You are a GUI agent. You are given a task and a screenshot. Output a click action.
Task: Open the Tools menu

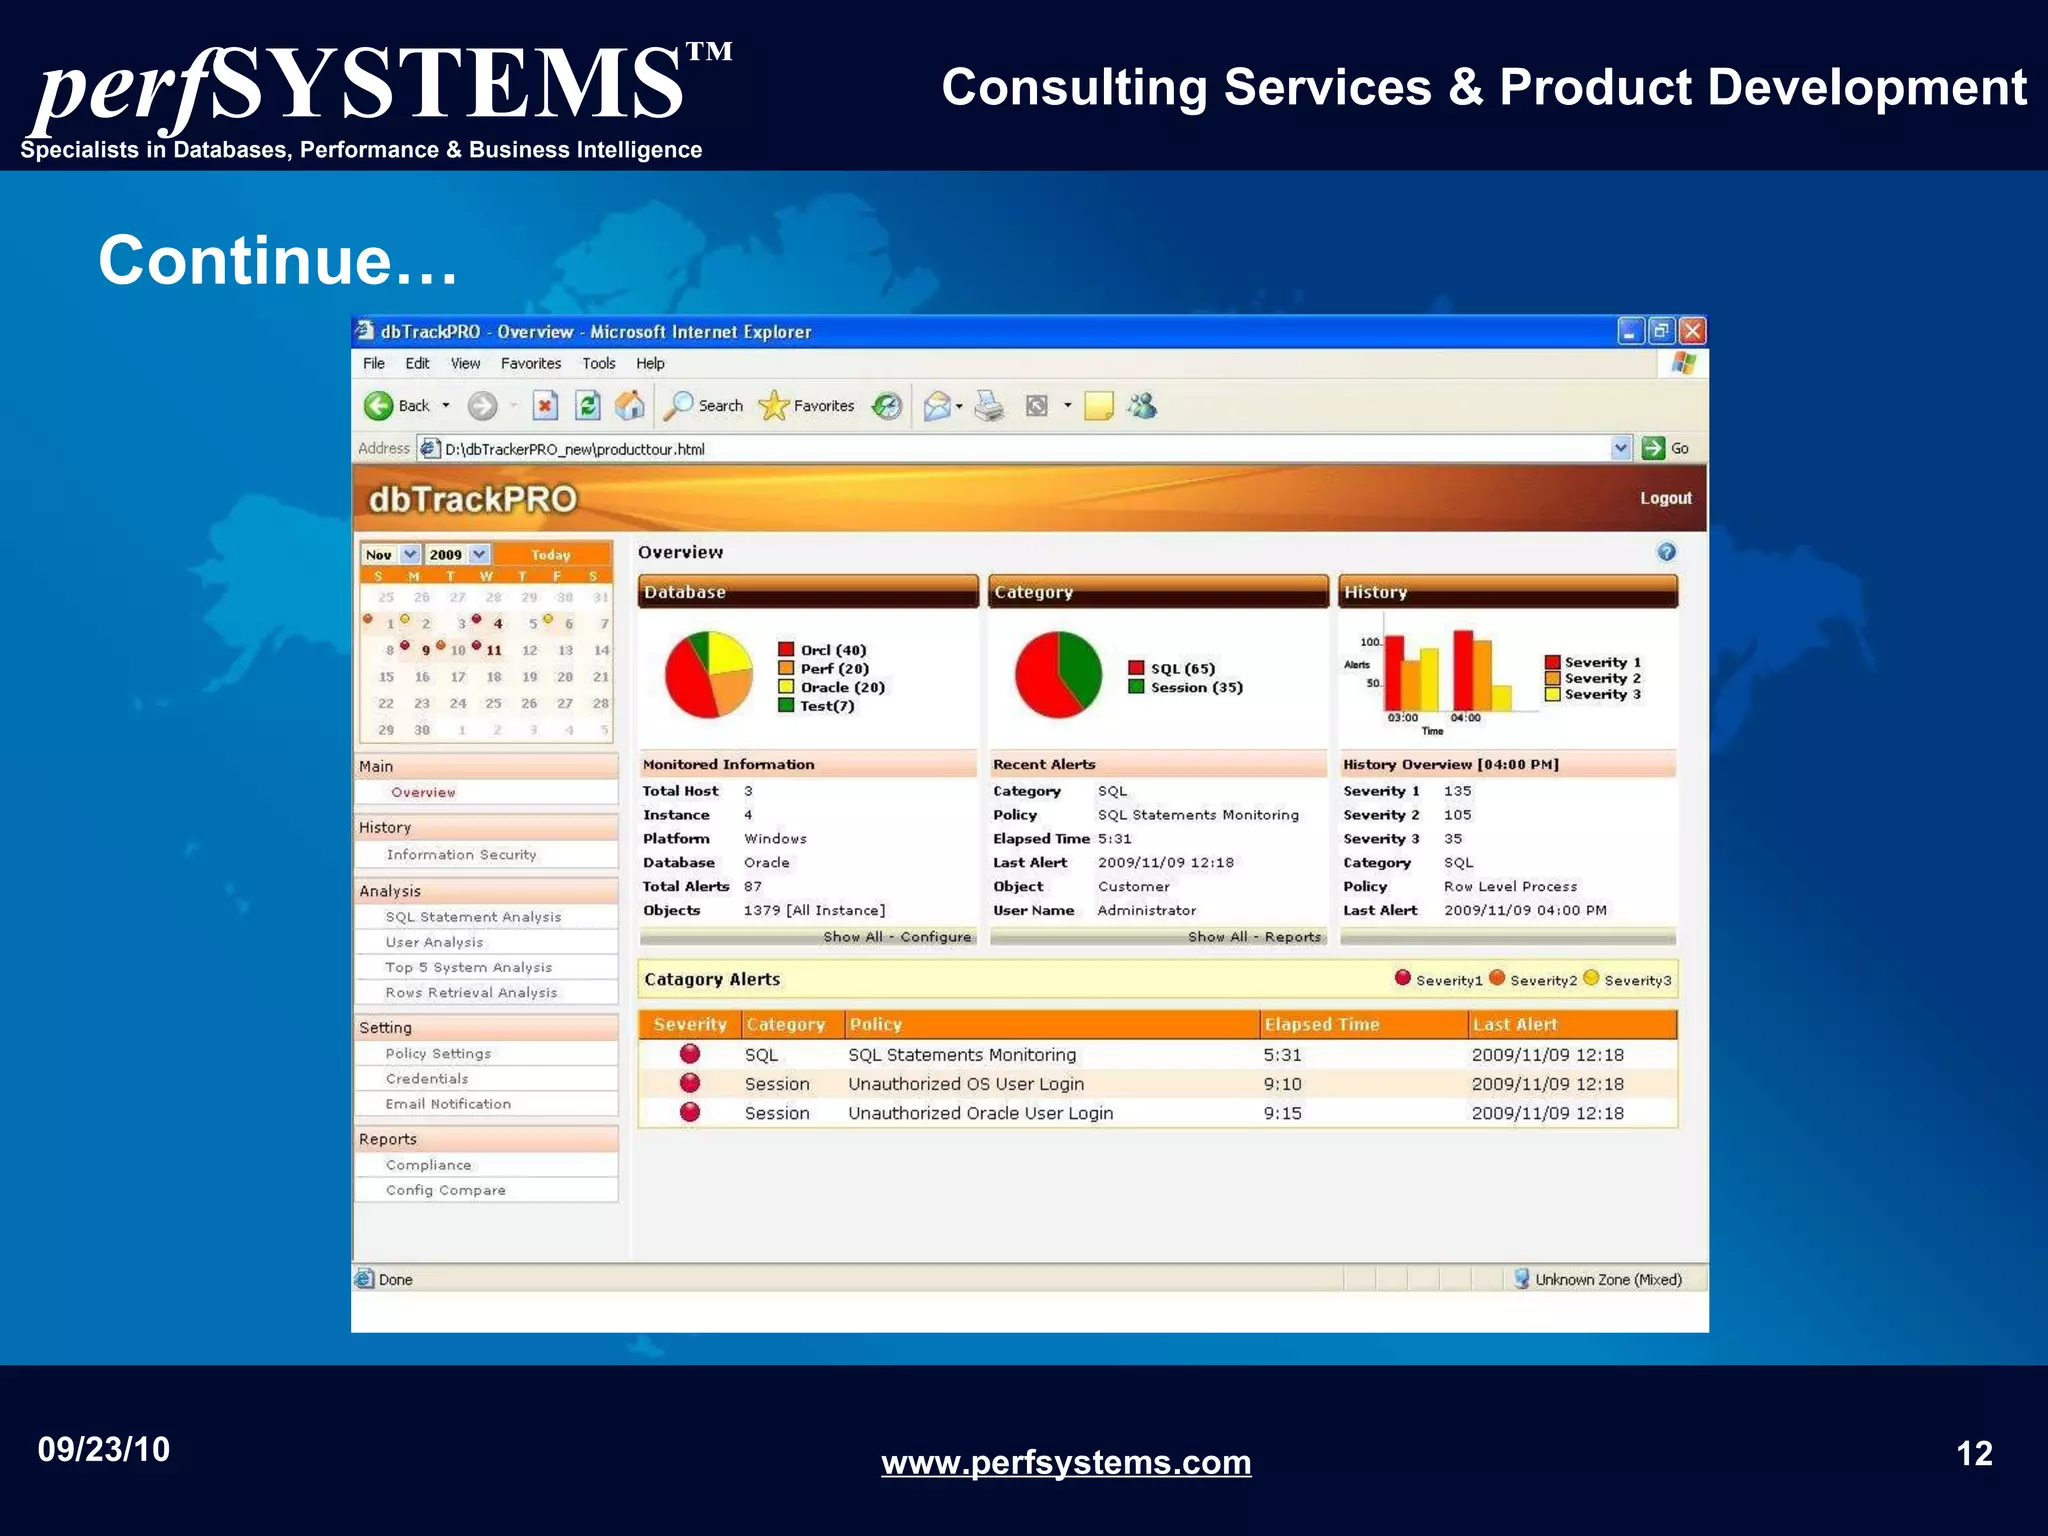click(598, 363)
